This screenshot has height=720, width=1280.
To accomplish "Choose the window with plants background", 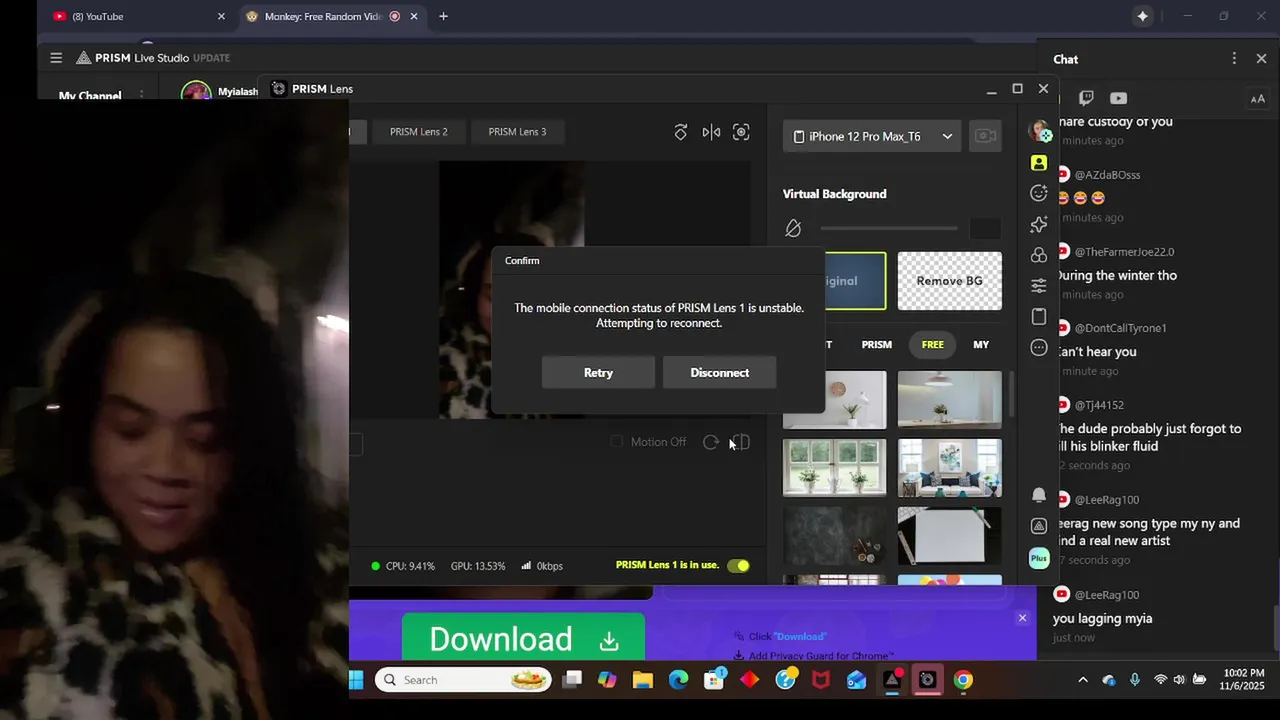I will coord(834,467).
